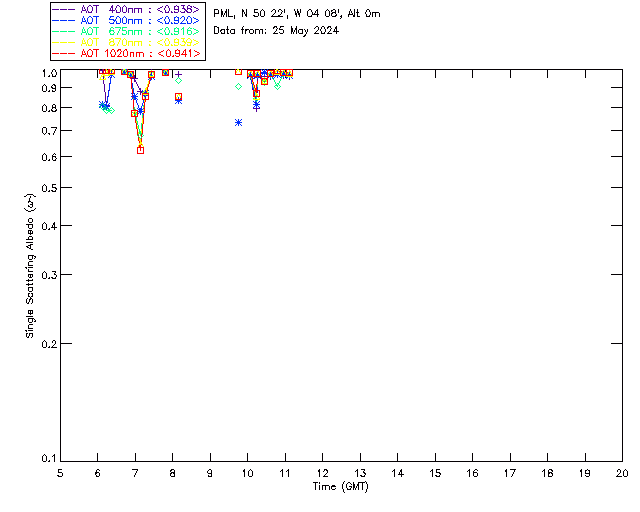Click the y-axis tick label 0.1

point(49,459)
